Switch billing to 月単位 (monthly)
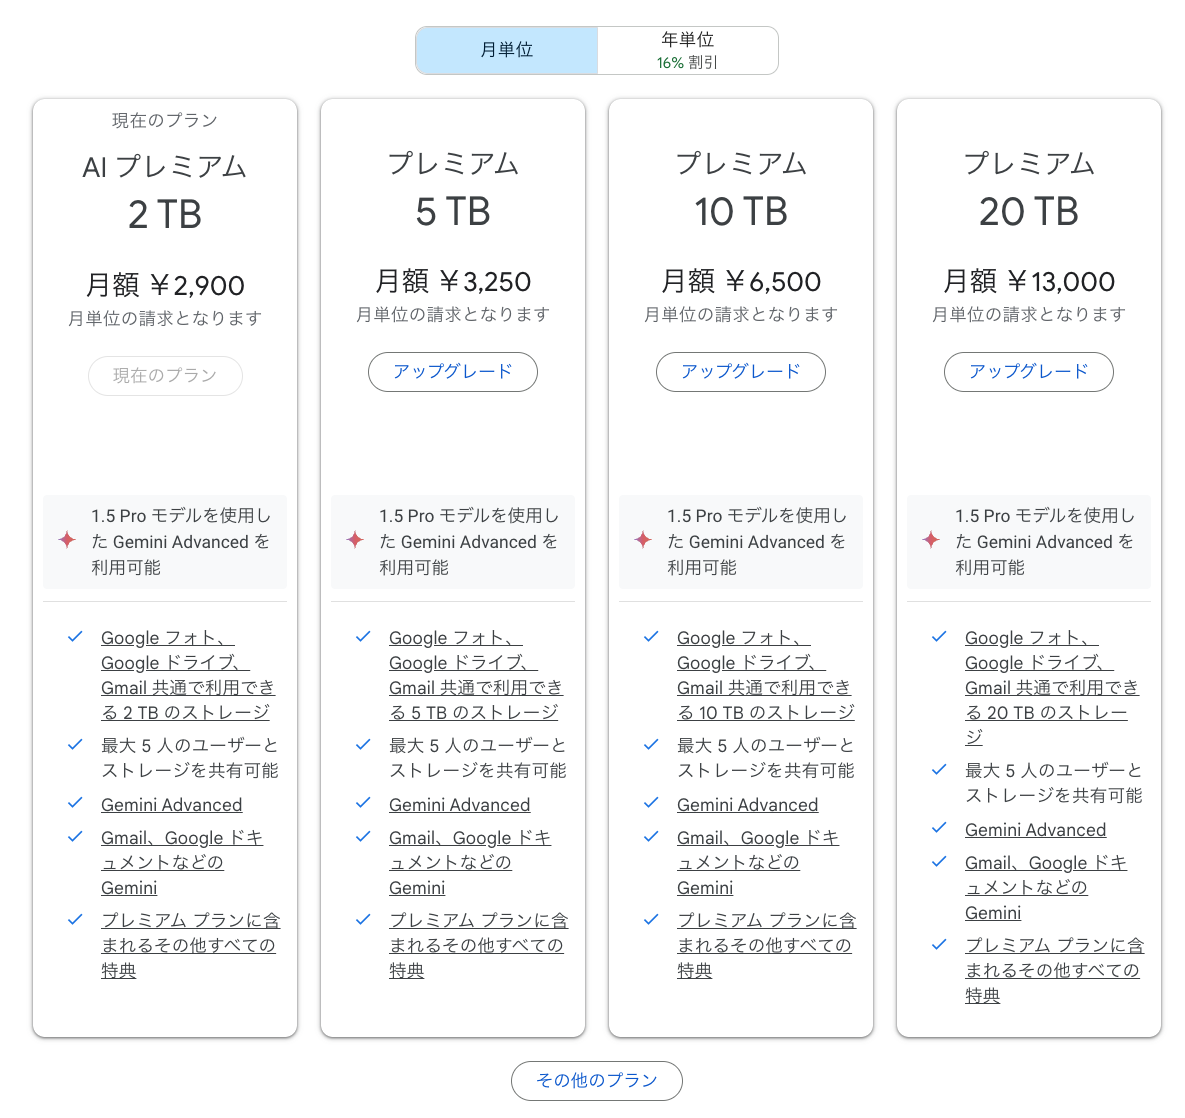Image resolution: width=1185 pixels, height=1118 pixels. tap(507, 50)
